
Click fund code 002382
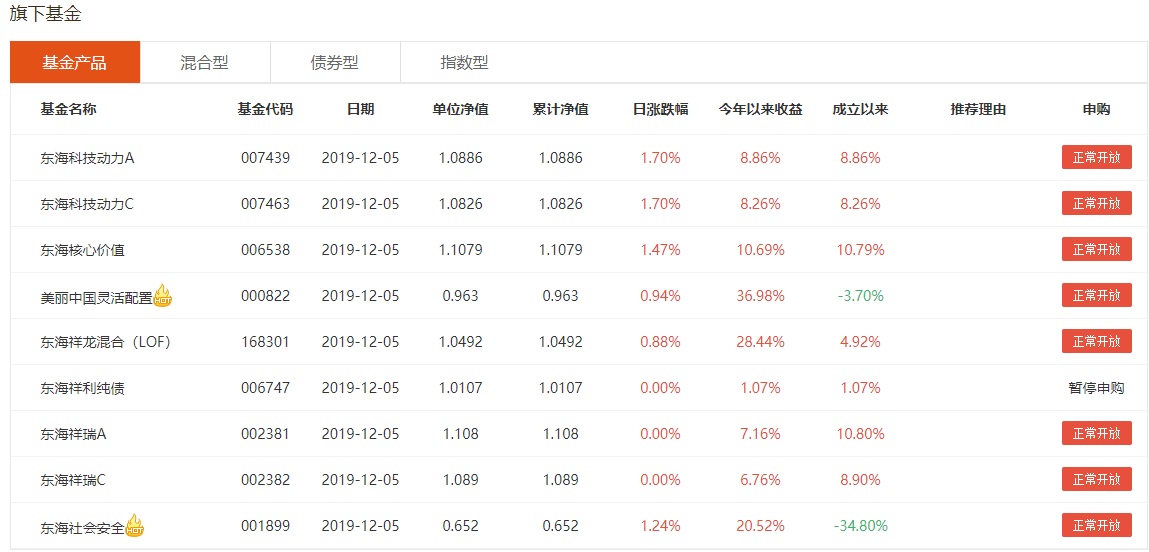point(265,480)
